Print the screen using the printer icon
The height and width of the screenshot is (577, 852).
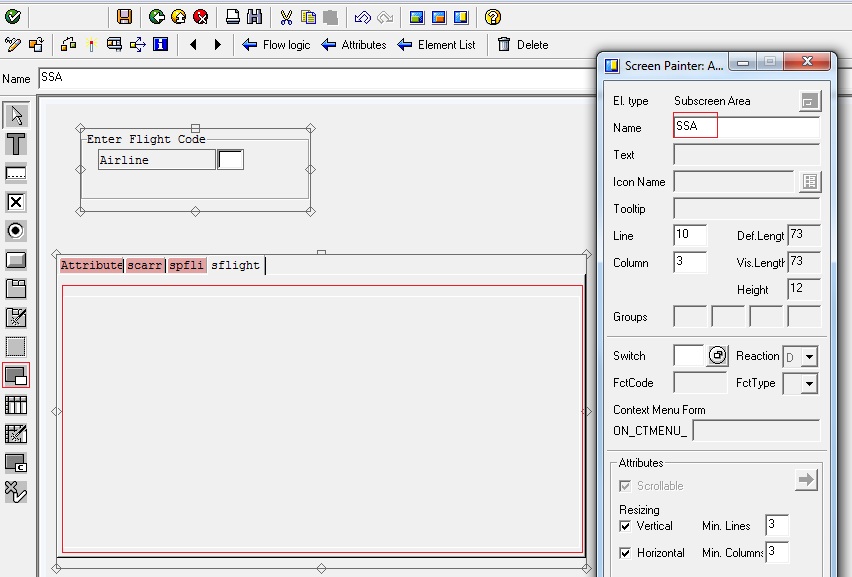tap(230, 15)
